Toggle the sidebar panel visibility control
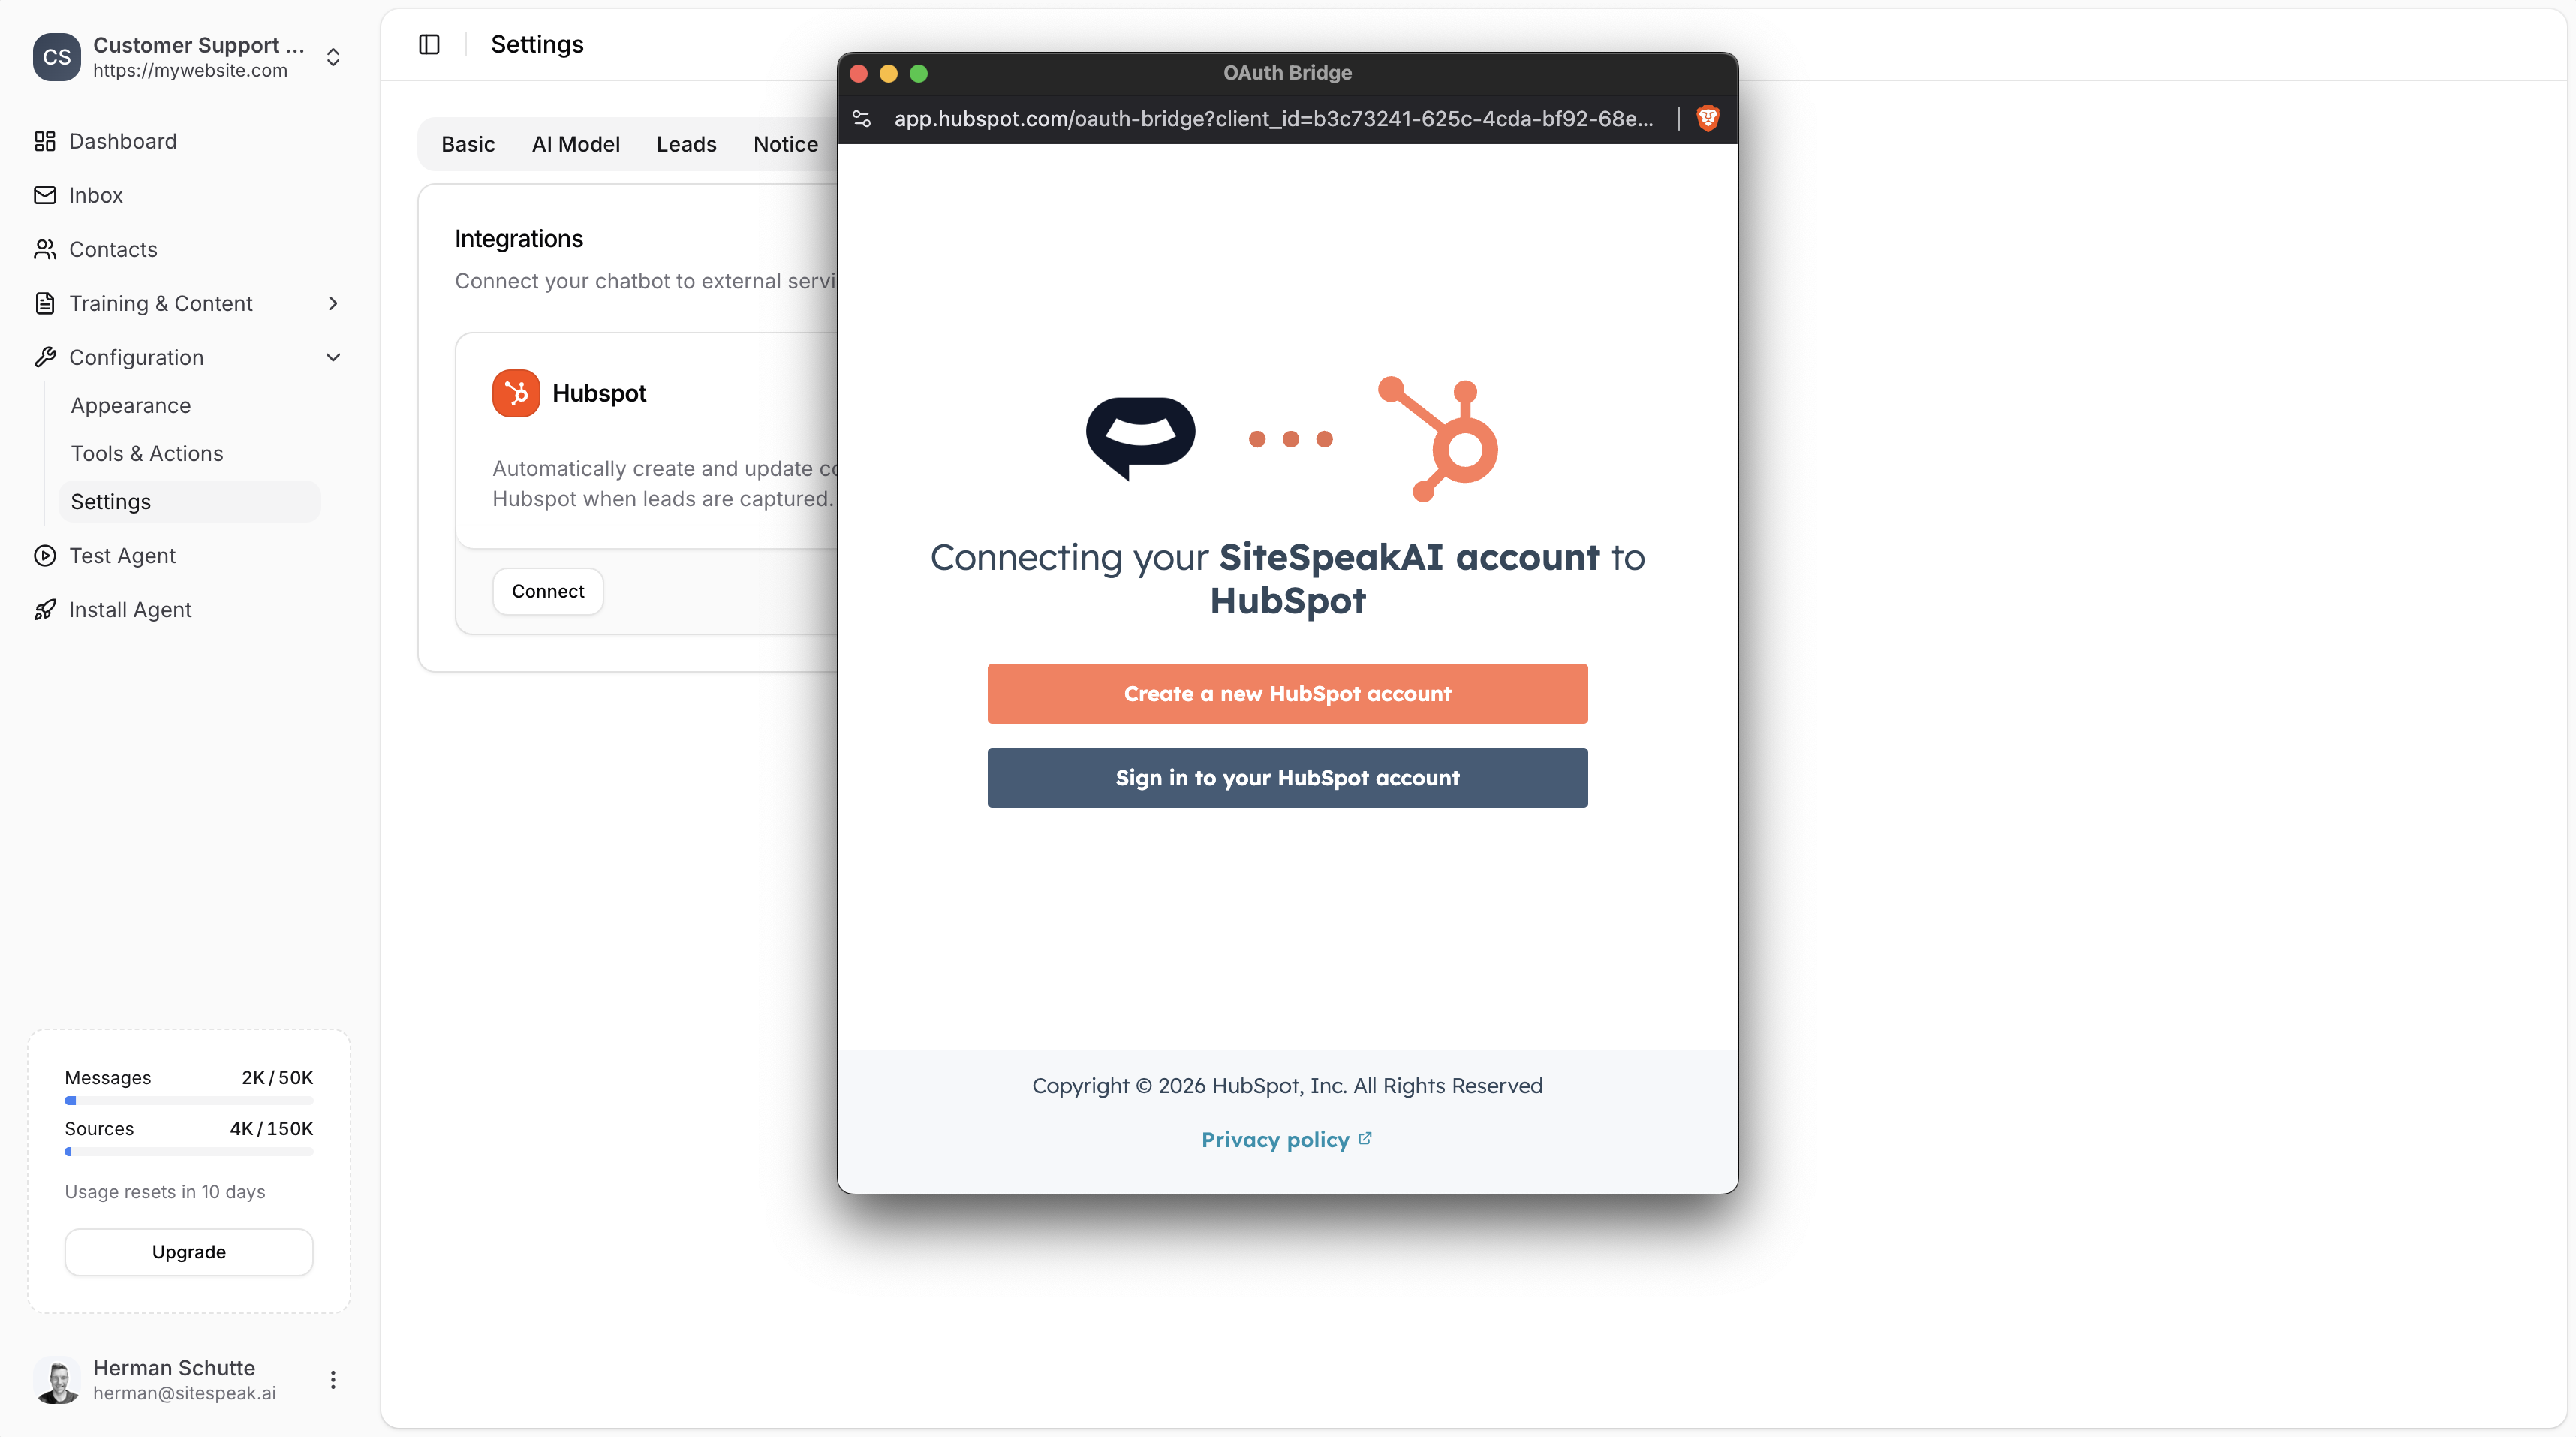 [429, 44]
